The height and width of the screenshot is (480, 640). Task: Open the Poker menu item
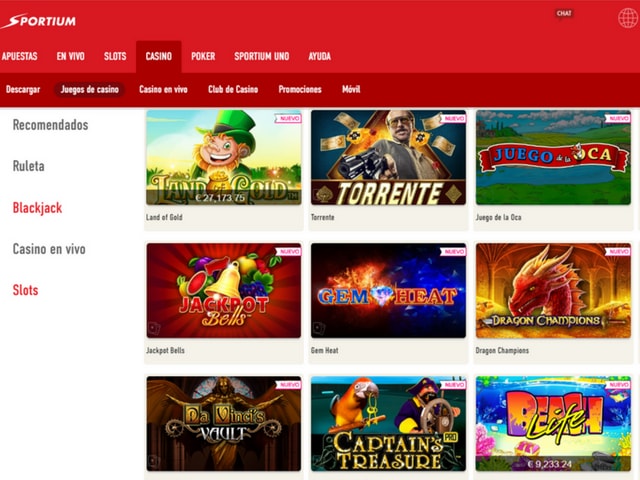click(203, 56)
